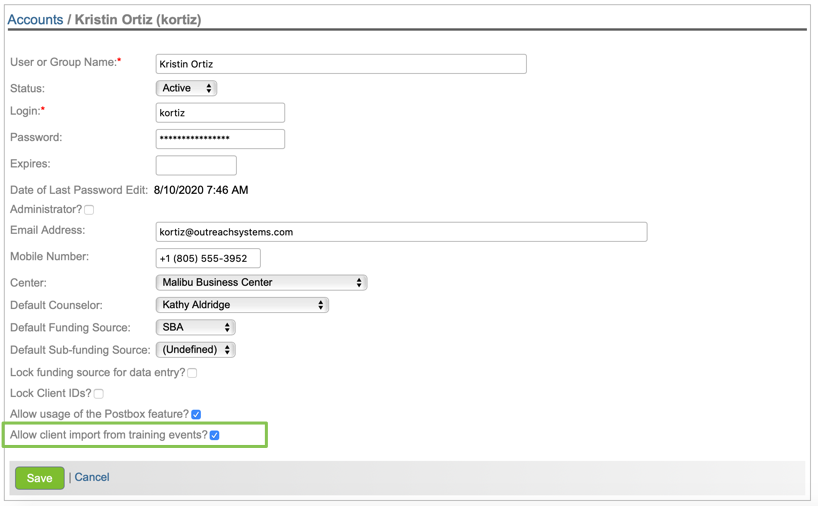This screenshot has height=506, width=818.
Task: Open the Center dropdown showing Malibu Business Center
Action: pyautogui.click(x=261, y=283)
